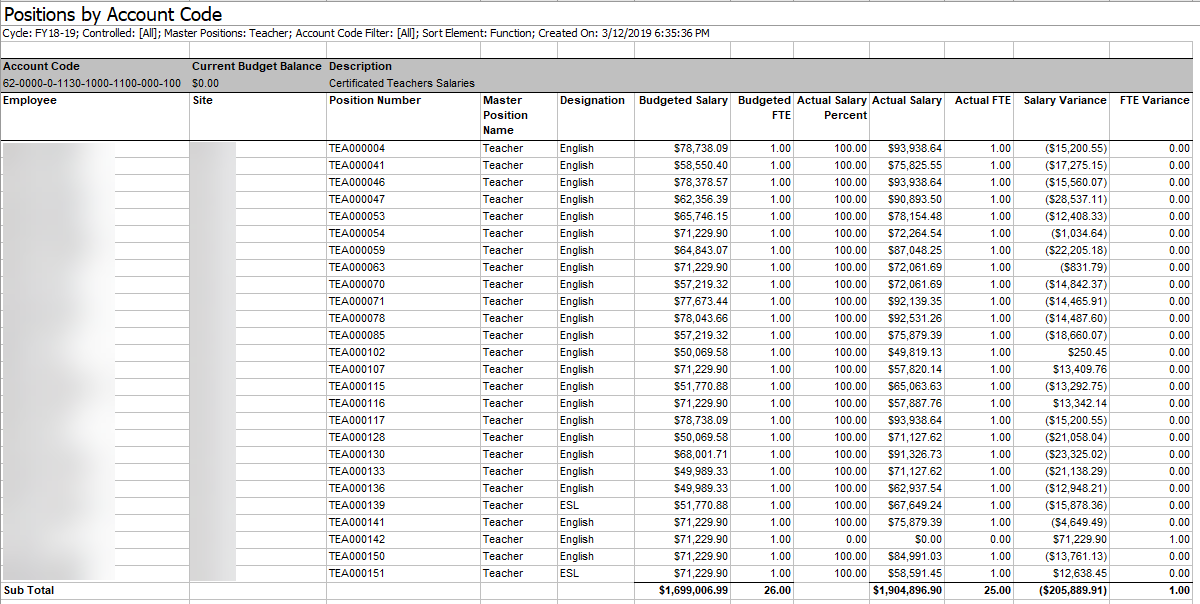Select actual salary $84,991.03

914,557
